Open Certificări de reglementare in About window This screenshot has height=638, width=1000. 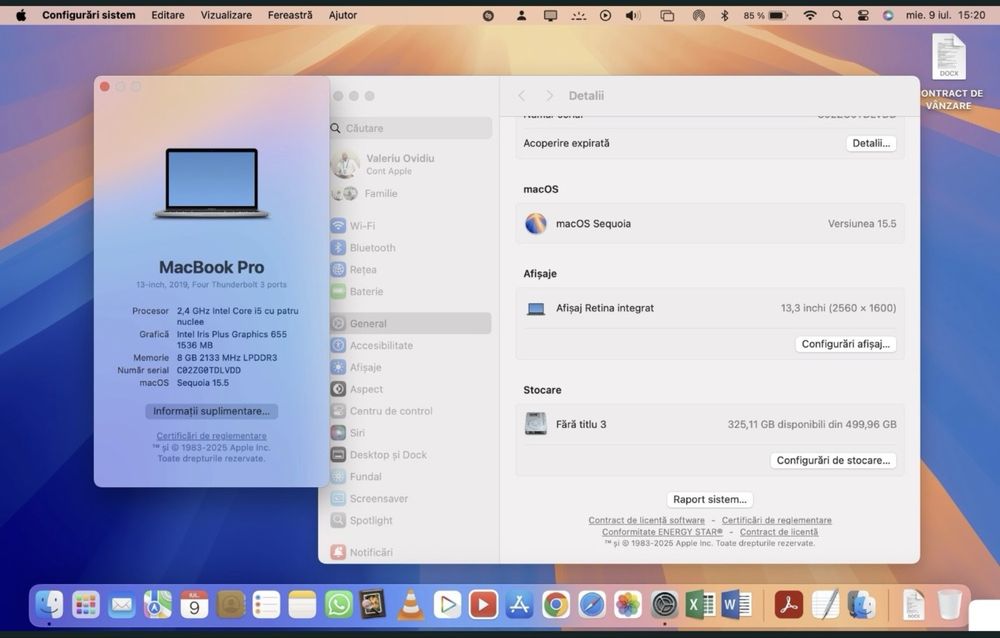212,436
